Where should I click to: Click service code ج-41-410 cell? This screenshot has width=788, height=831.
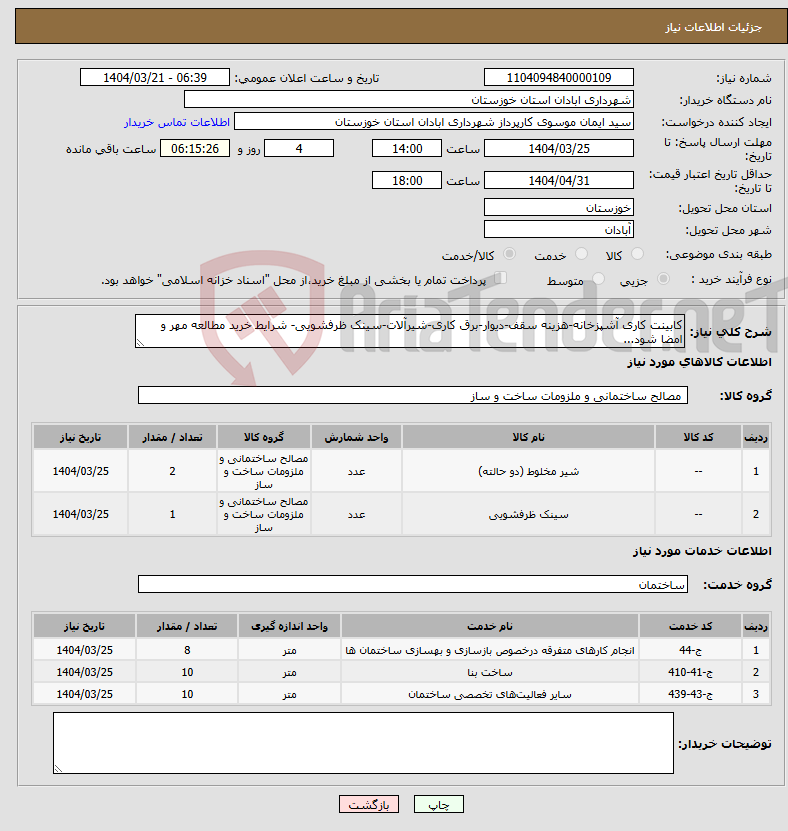coord(690,672)
